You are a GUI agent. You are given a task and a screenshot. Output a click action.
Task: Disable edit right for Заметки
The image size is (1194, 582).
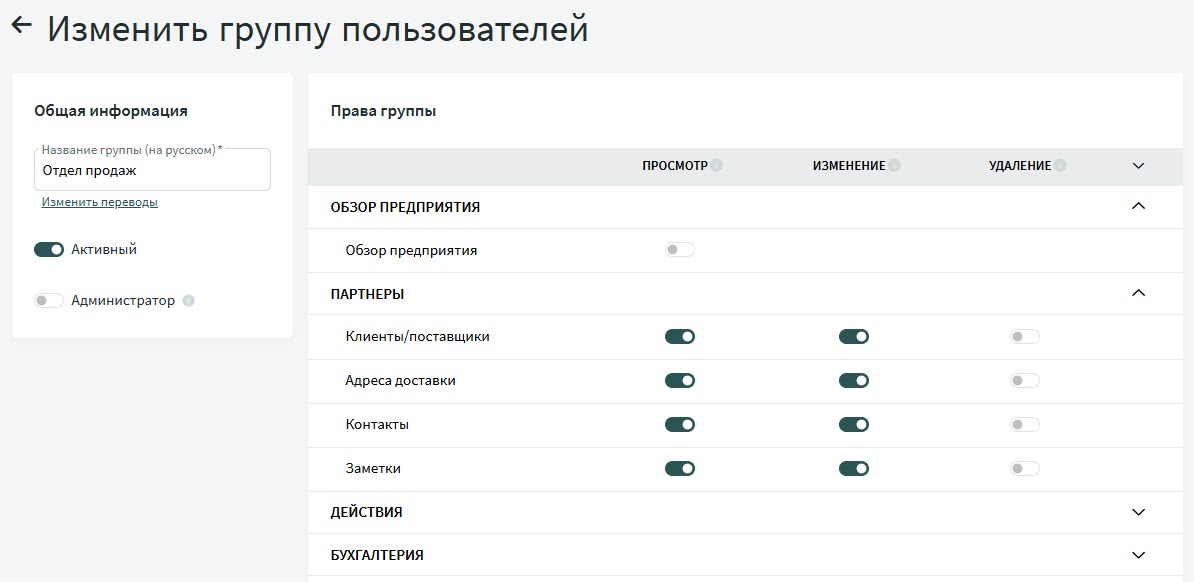point(853,468)
